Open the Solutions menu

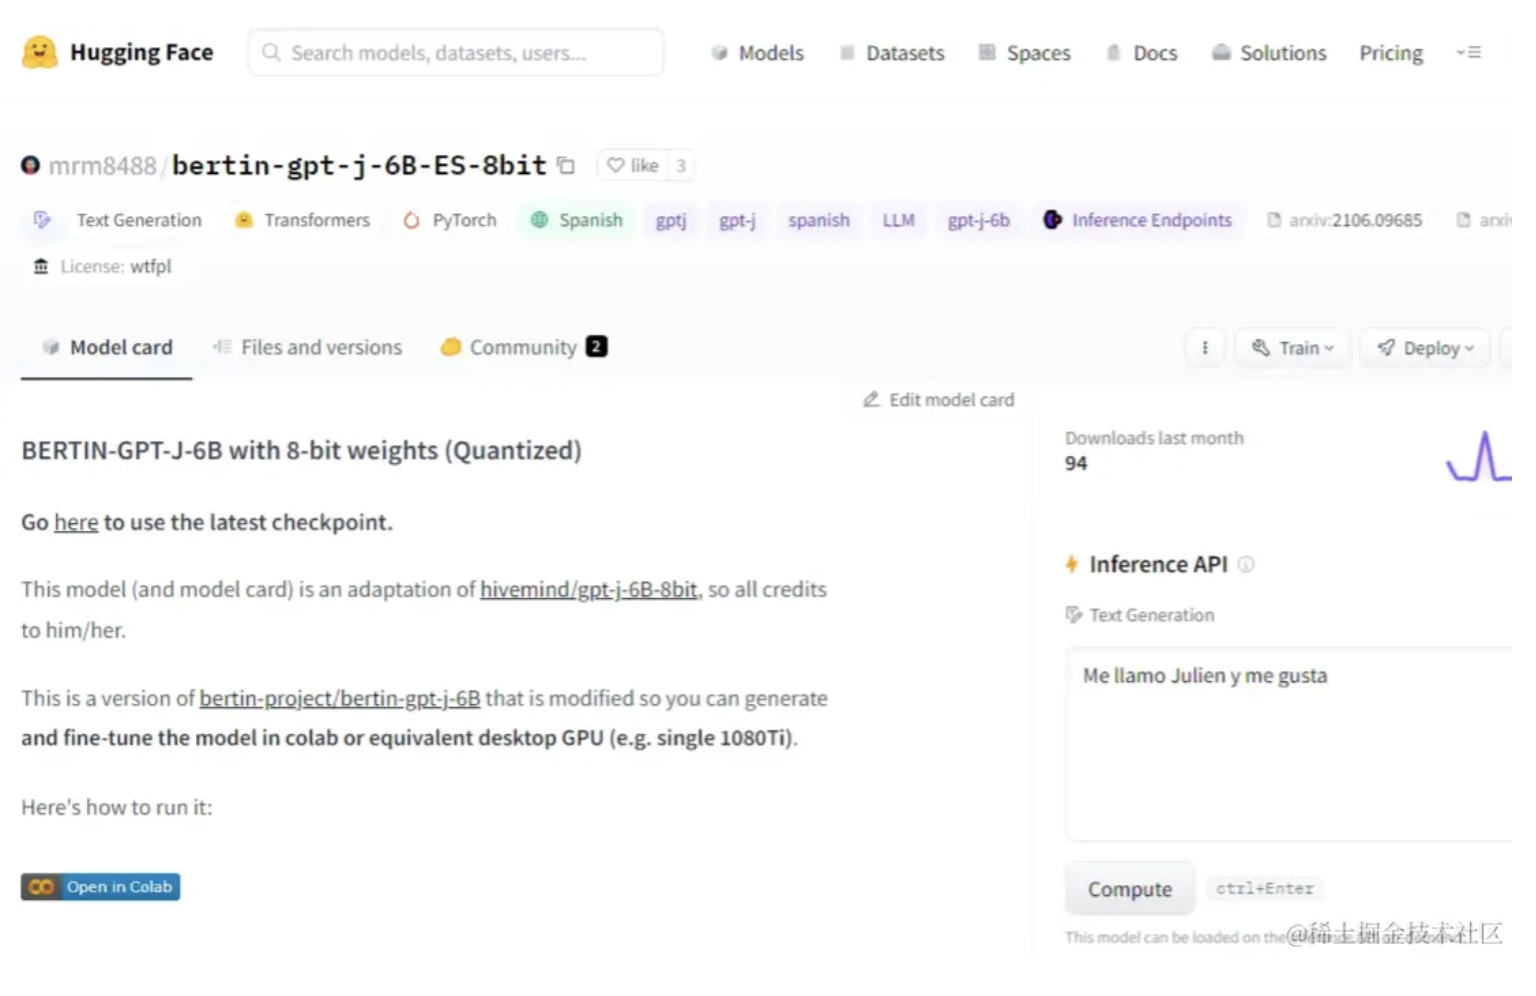[1269, 53]
